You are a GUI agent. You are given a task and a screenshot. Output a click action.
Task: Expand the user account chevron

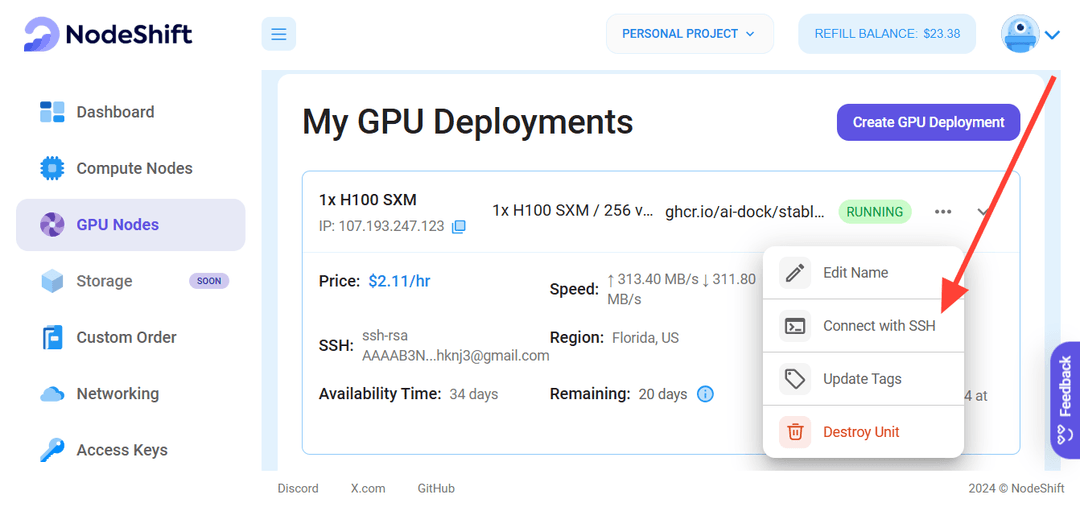coord(1052,34)
